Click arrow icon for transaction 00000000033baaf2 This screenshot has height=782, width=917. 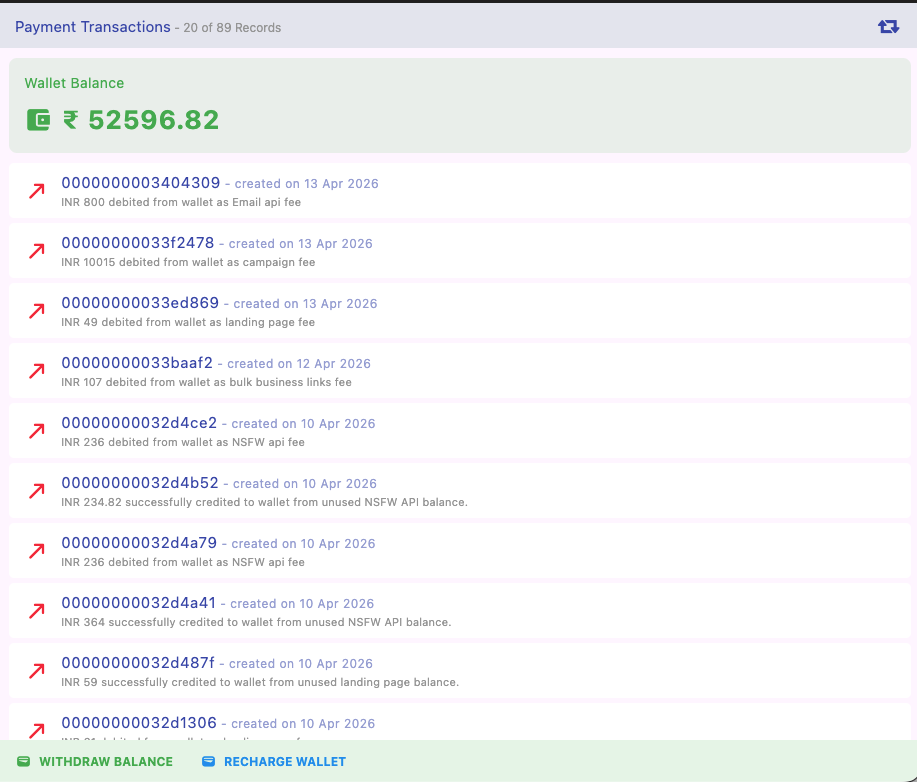click(x=37, y=371)
